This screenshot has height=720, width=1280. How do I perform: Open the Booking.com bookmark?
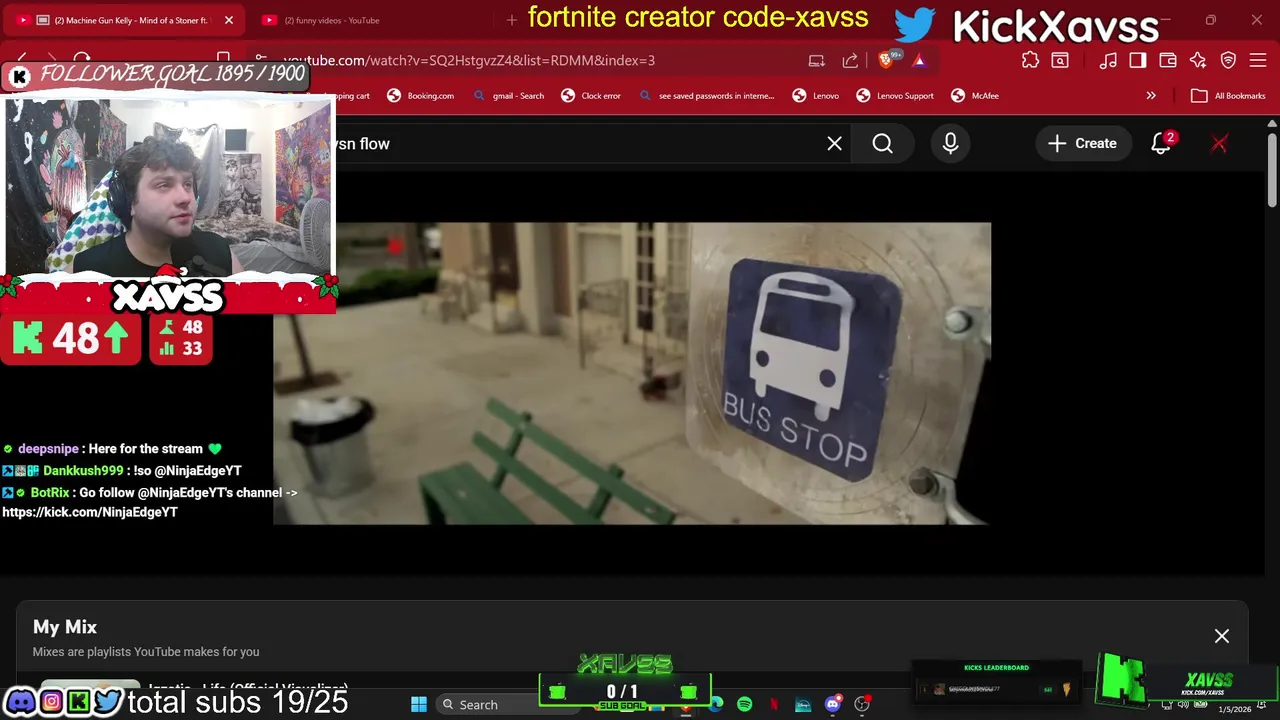click(420, 96)
